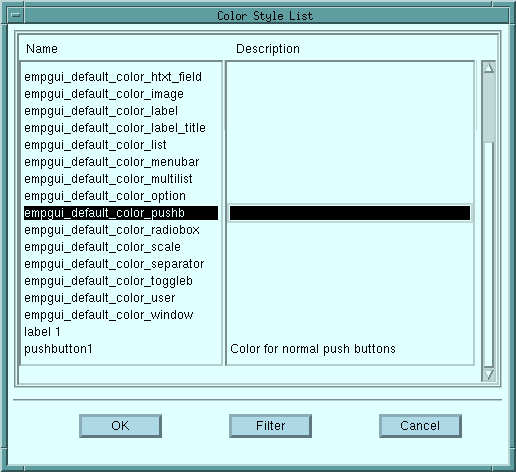Click 'Color for normal push buttons' description
This screenshot has width=516, height=472.
click(313, 349)
